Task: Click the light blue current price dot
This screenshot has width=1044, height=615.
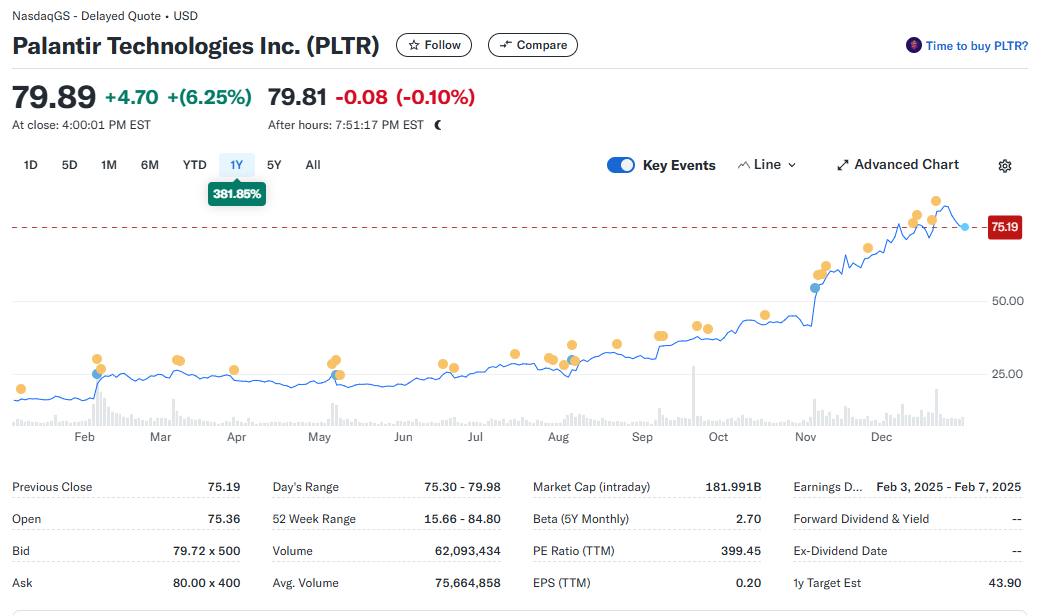Action: pyautogui.click(x=965, y=227)
